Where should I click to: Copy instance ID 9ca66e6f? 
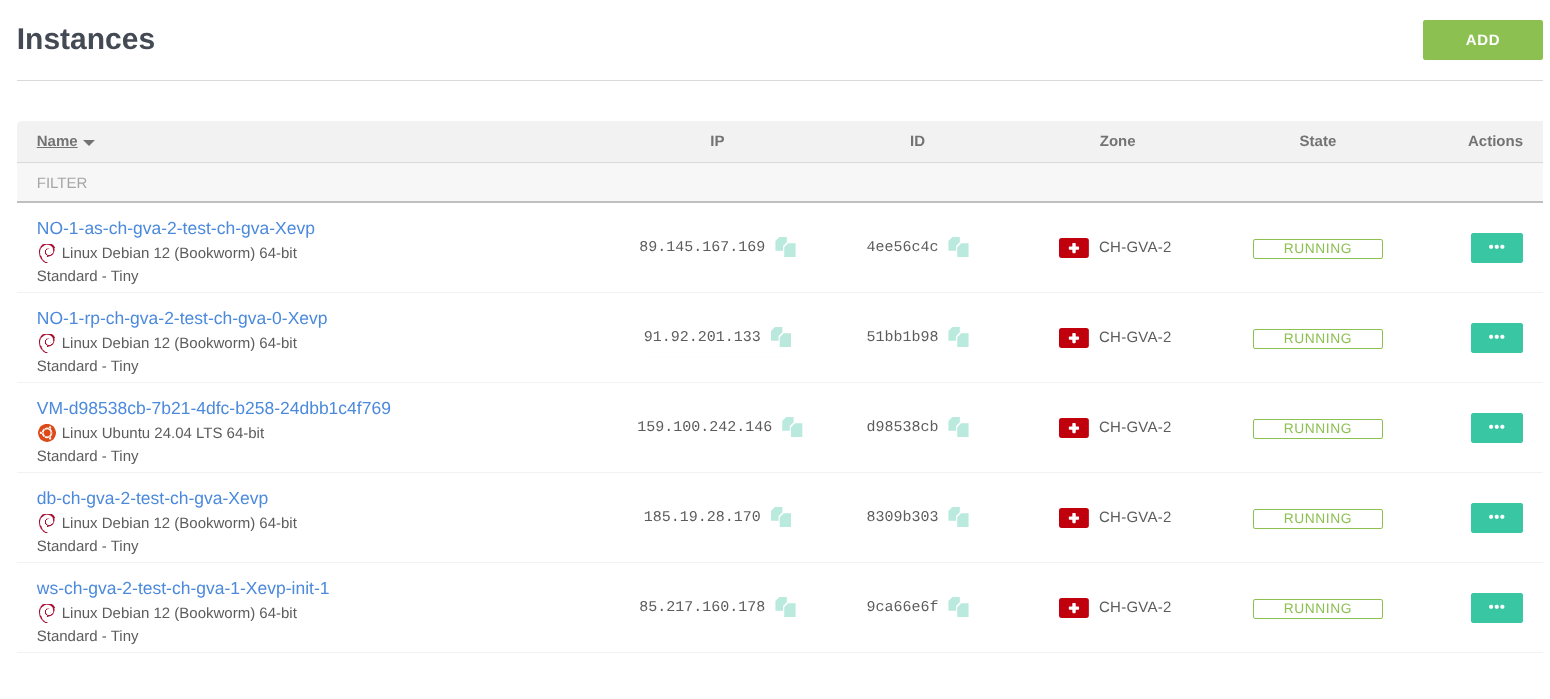tap(958, 607)
